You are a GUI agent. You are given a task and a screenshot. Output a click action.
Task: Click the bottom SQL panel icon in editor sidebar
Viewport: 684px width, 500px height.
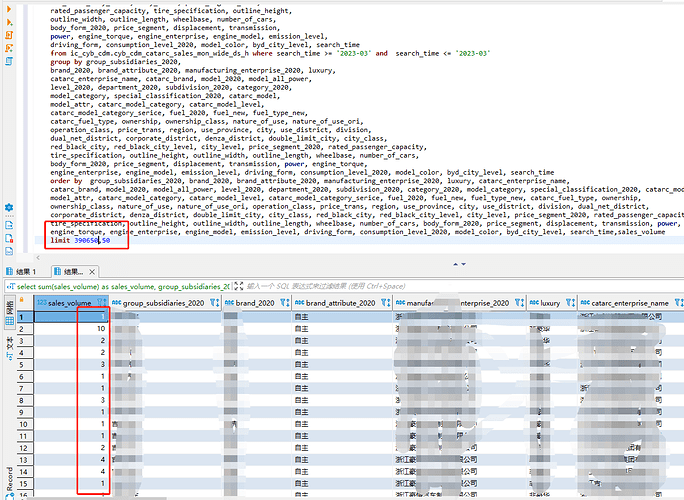tap(9, 251)
